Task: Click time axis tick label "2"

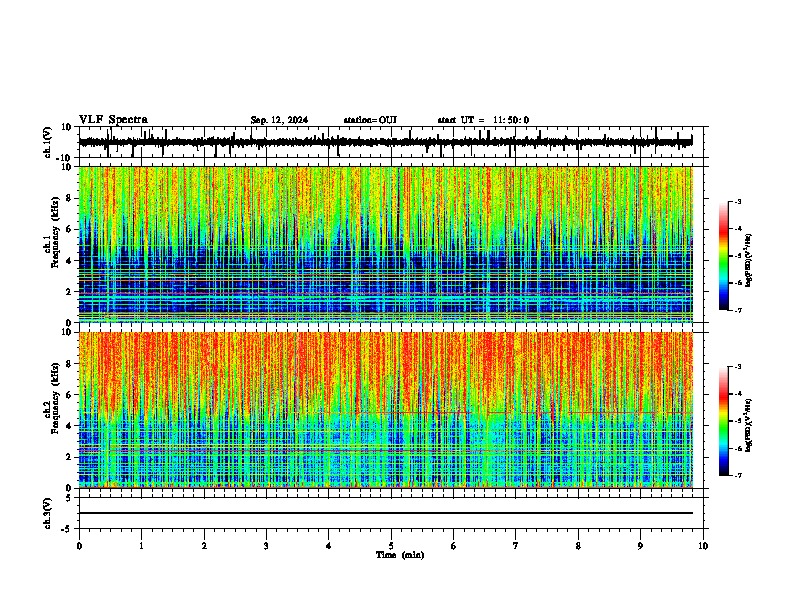Action: point(204,546)
